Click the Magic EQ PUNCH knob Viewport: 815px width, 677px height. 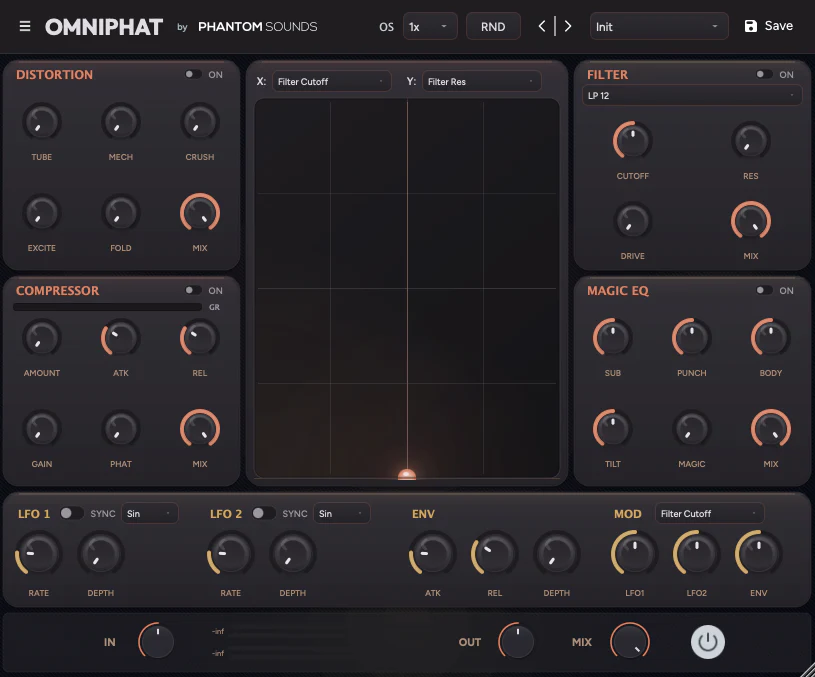[691, 338]
